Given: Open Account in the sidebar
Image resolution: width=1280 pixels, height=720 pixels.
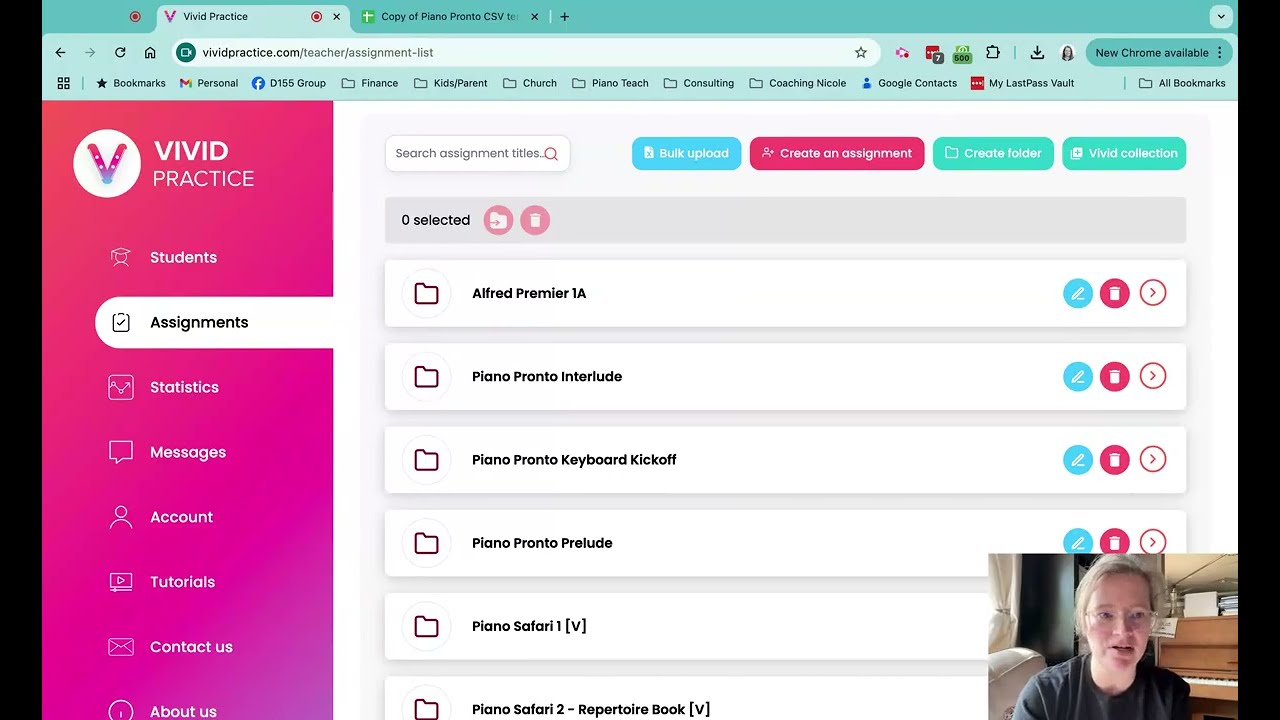Looking at the screenshot, I should point(181,517).
